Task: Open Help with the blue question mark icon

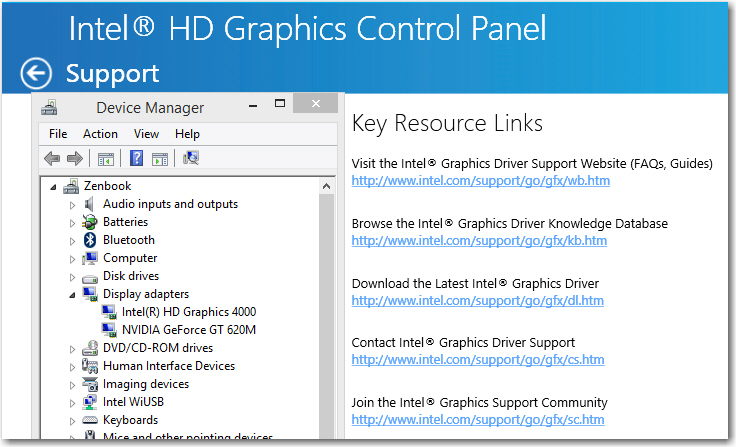Action: coord(136,158)
